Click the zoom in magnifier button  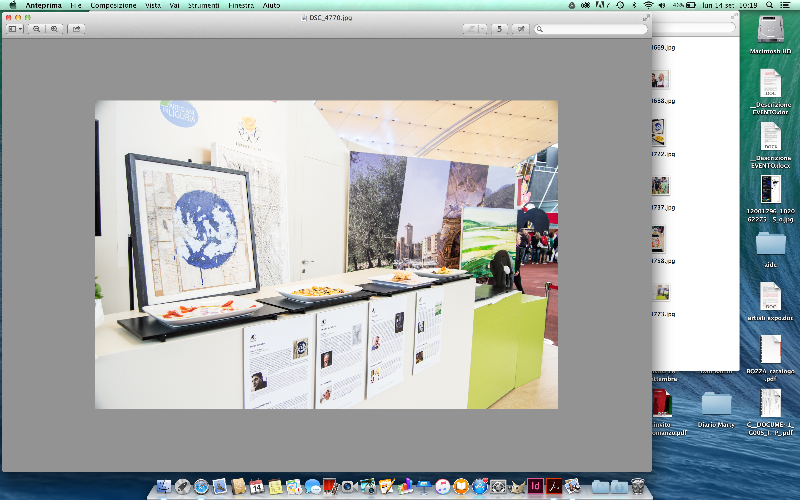pos(54,29)
